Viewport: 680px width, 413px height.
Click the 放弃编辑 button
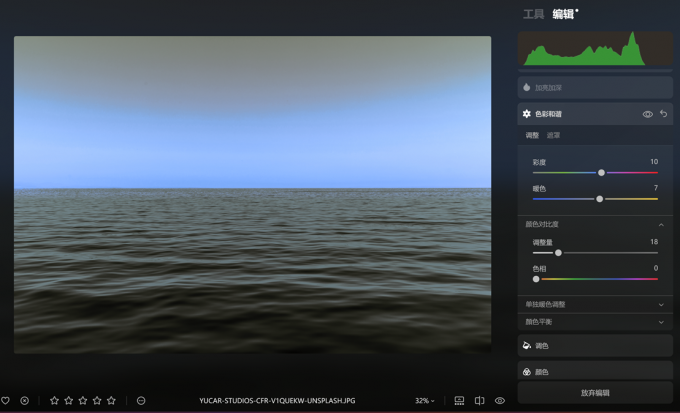pos(595,393)
